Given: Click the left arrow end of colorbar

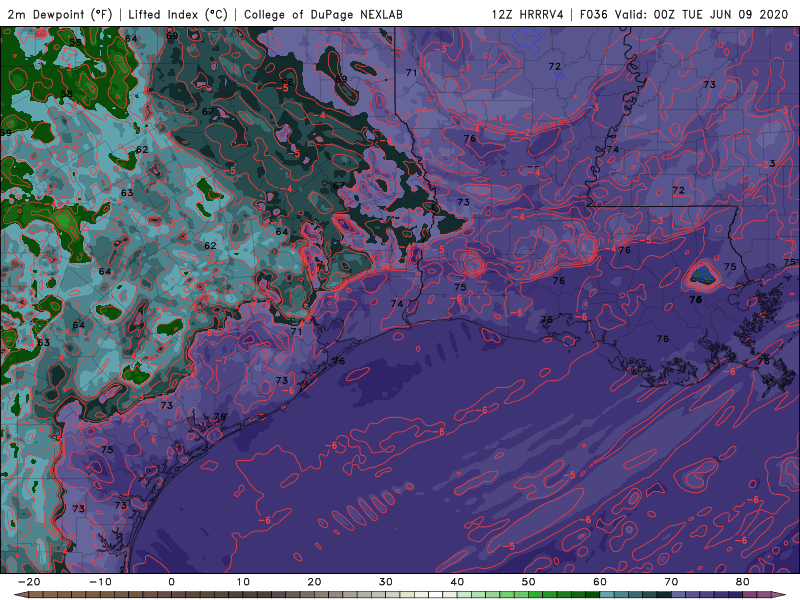Looking at the screenshot, I should (20, 595).
